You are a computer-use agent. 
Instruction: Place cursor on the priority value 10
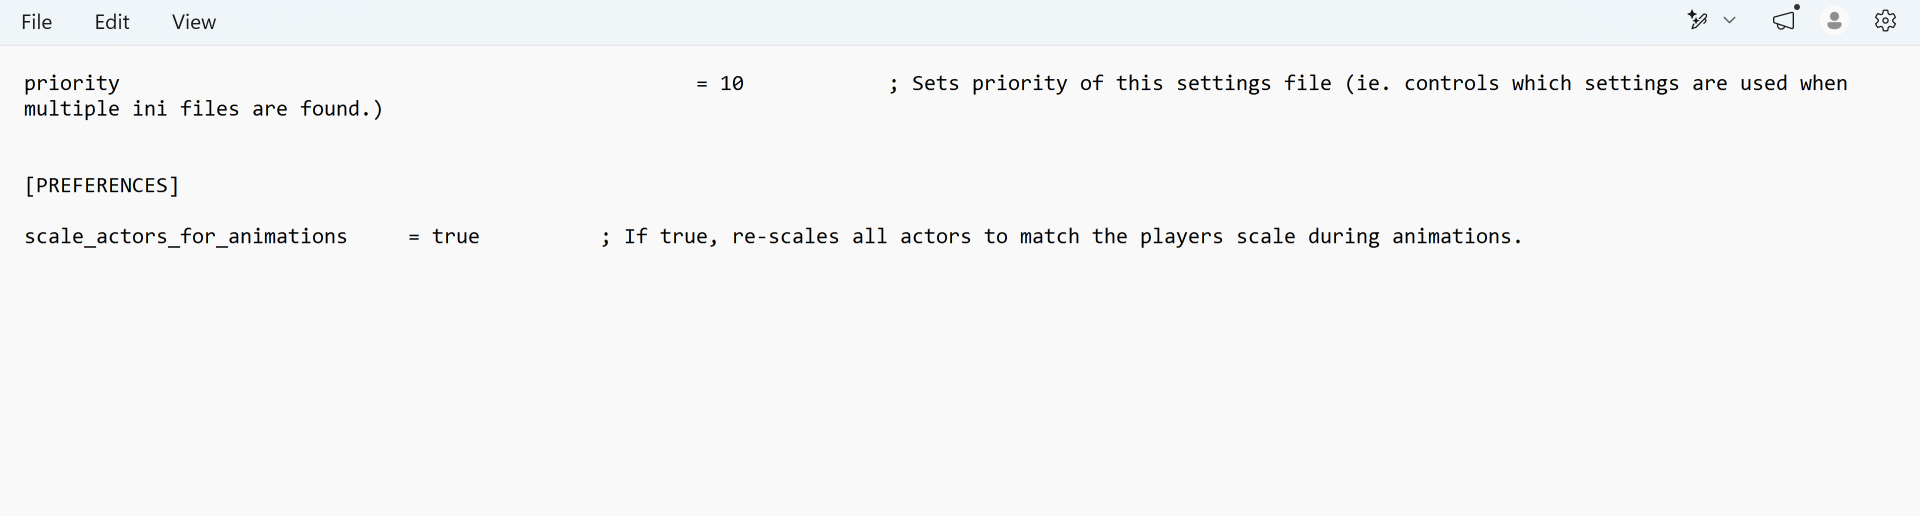pyautogui.click(x=732, y=83)
